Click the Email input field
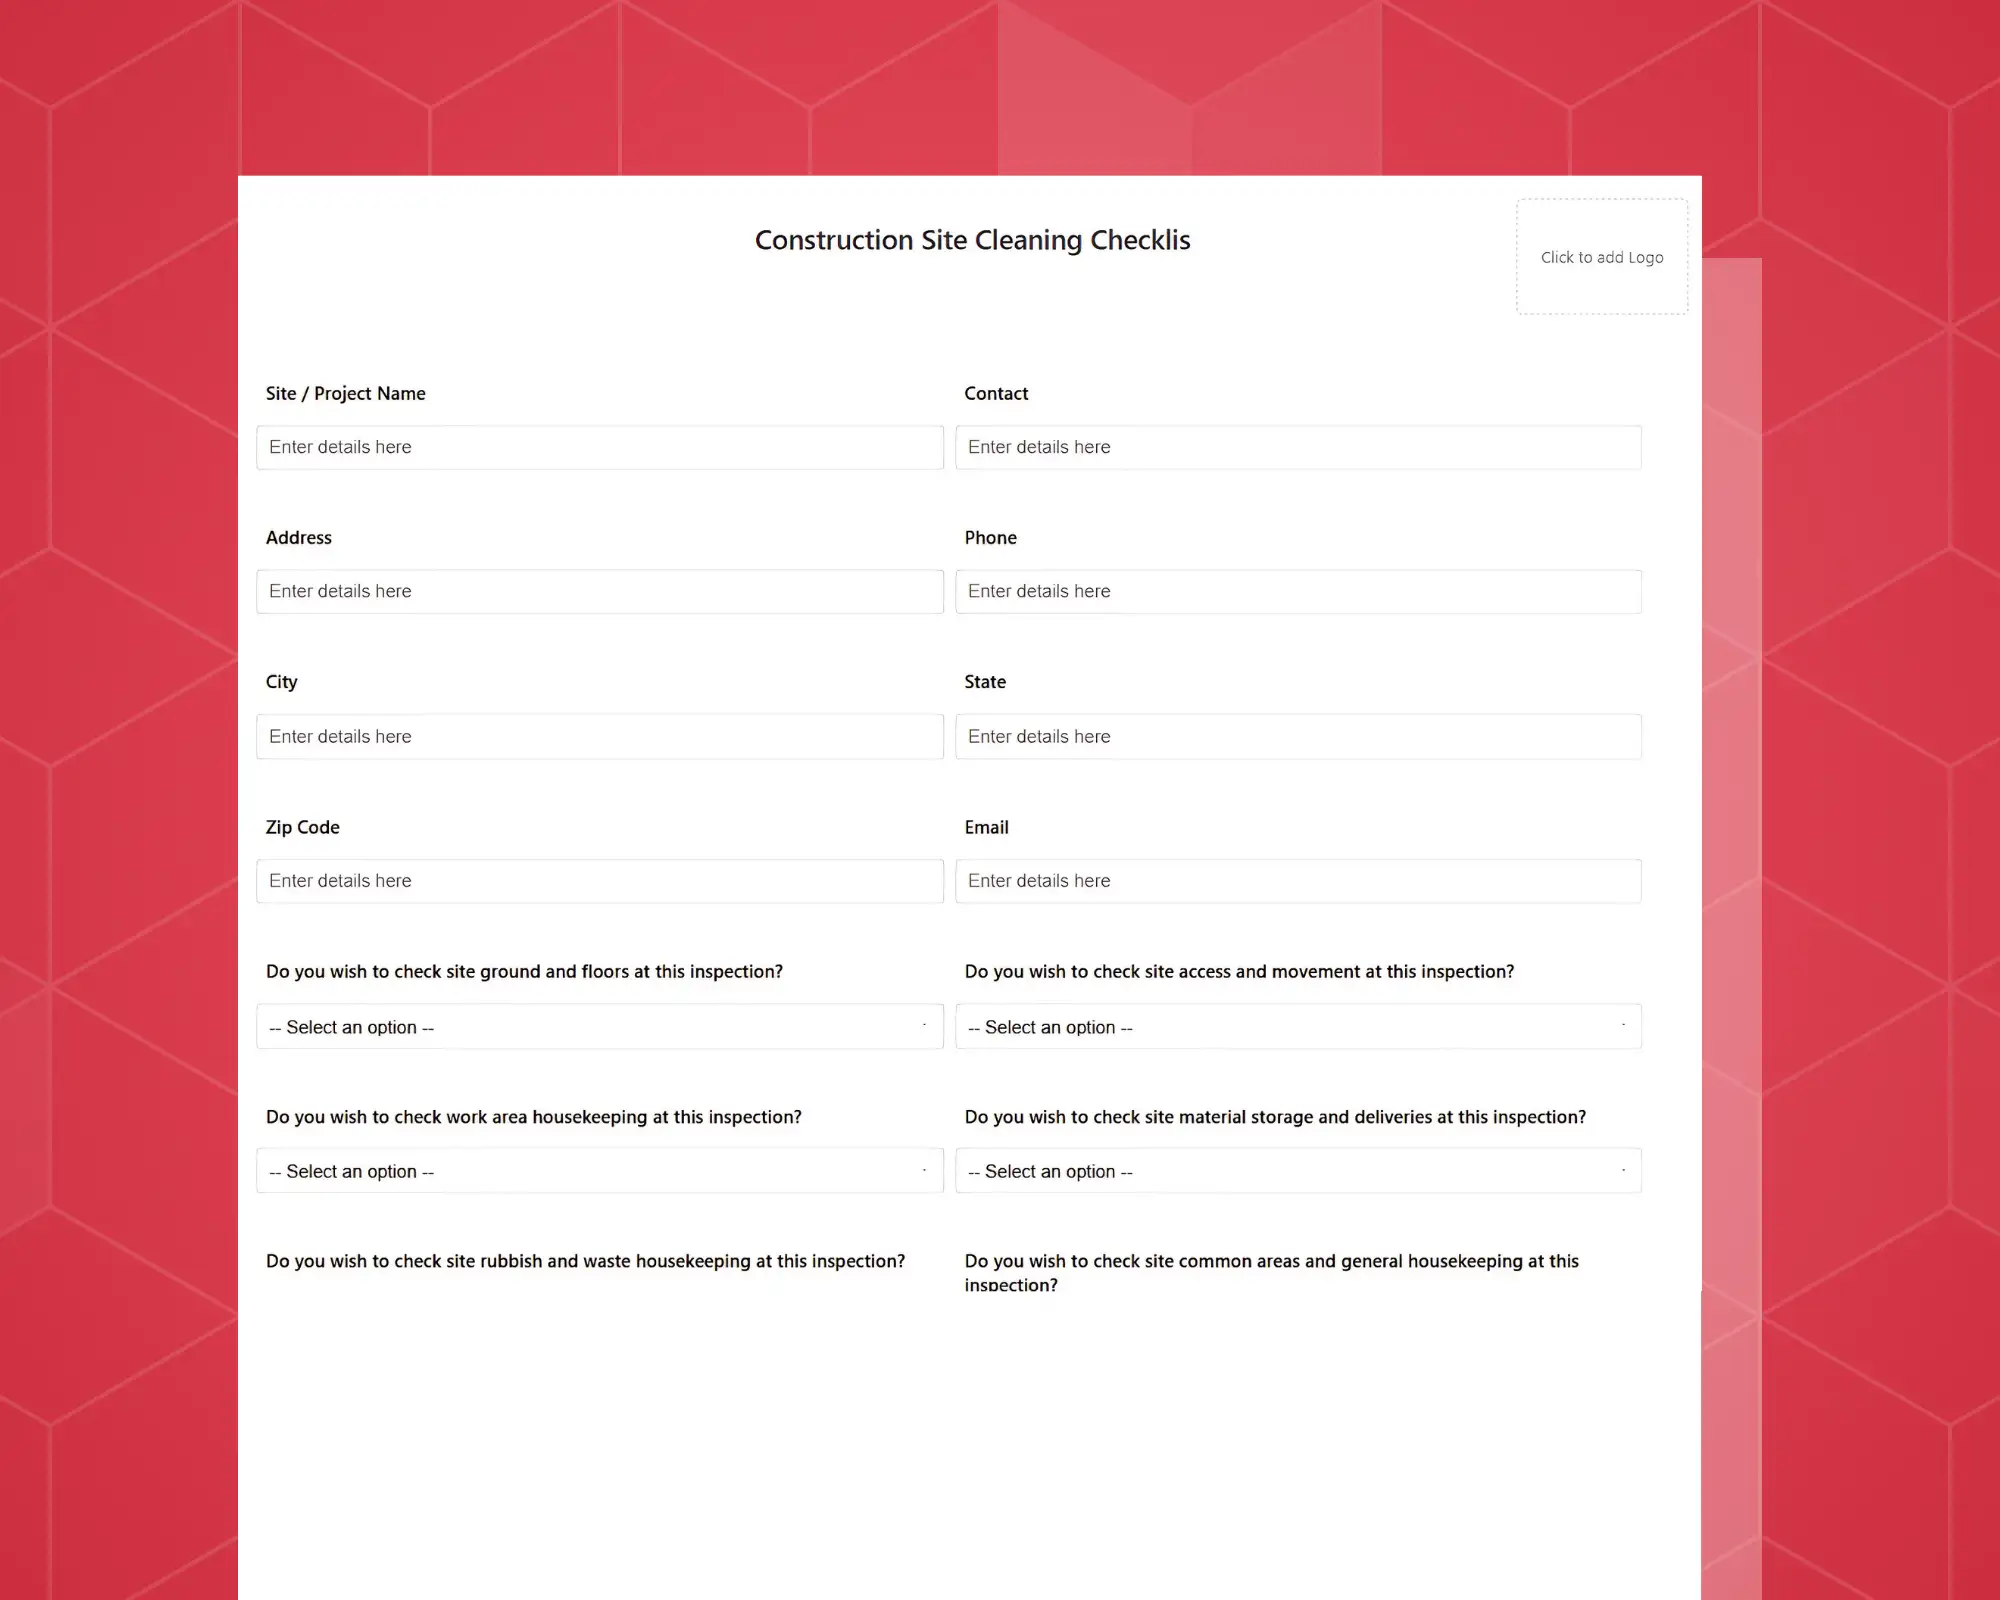 [x=1298, y=880]
